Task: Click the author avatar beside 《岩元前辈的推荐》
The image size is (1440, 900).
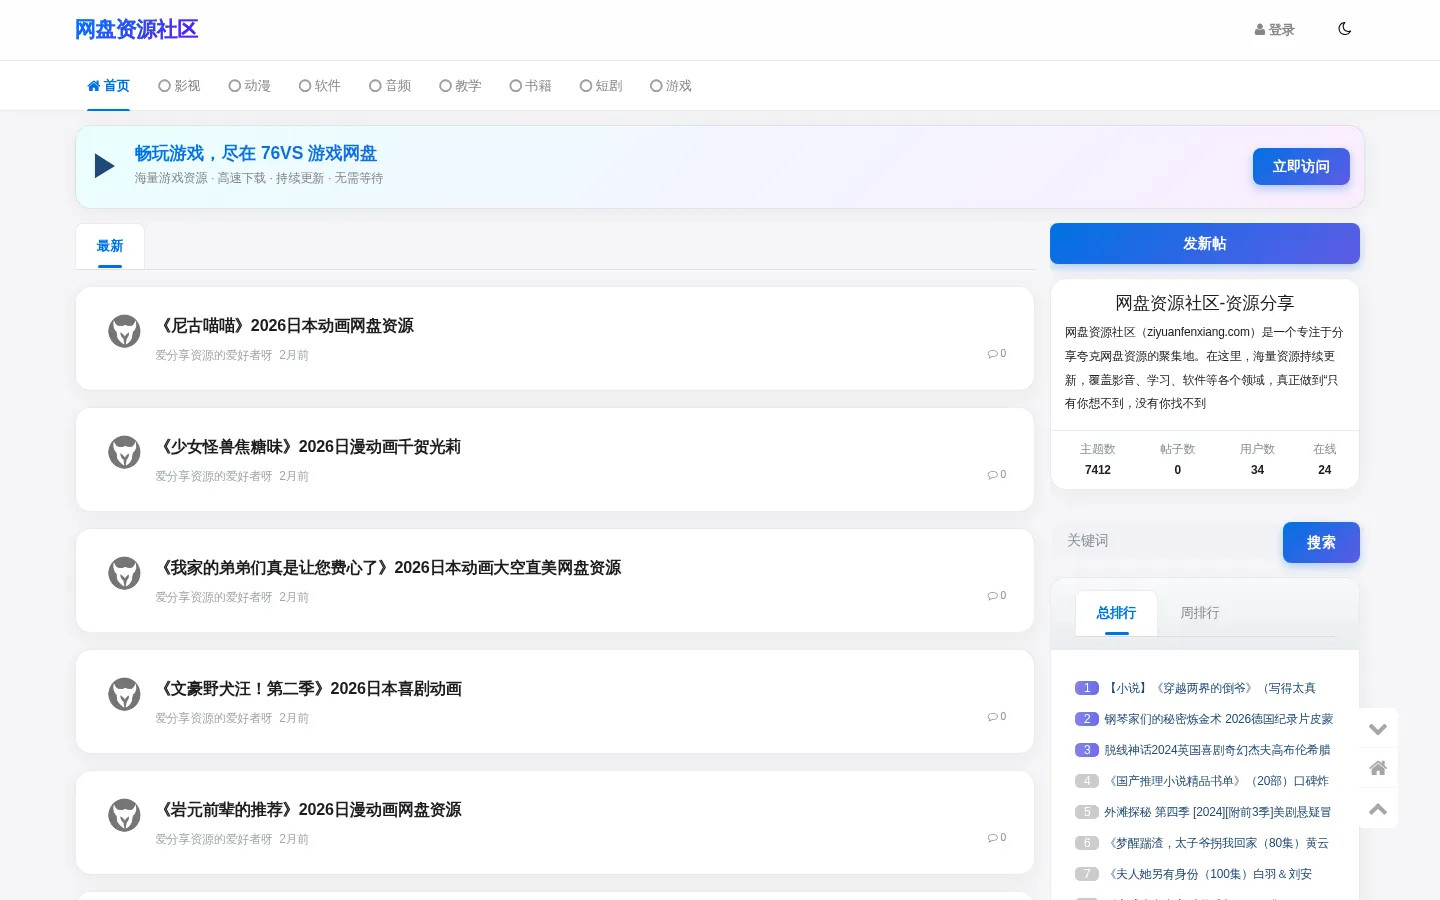Action: coord(124,815)
